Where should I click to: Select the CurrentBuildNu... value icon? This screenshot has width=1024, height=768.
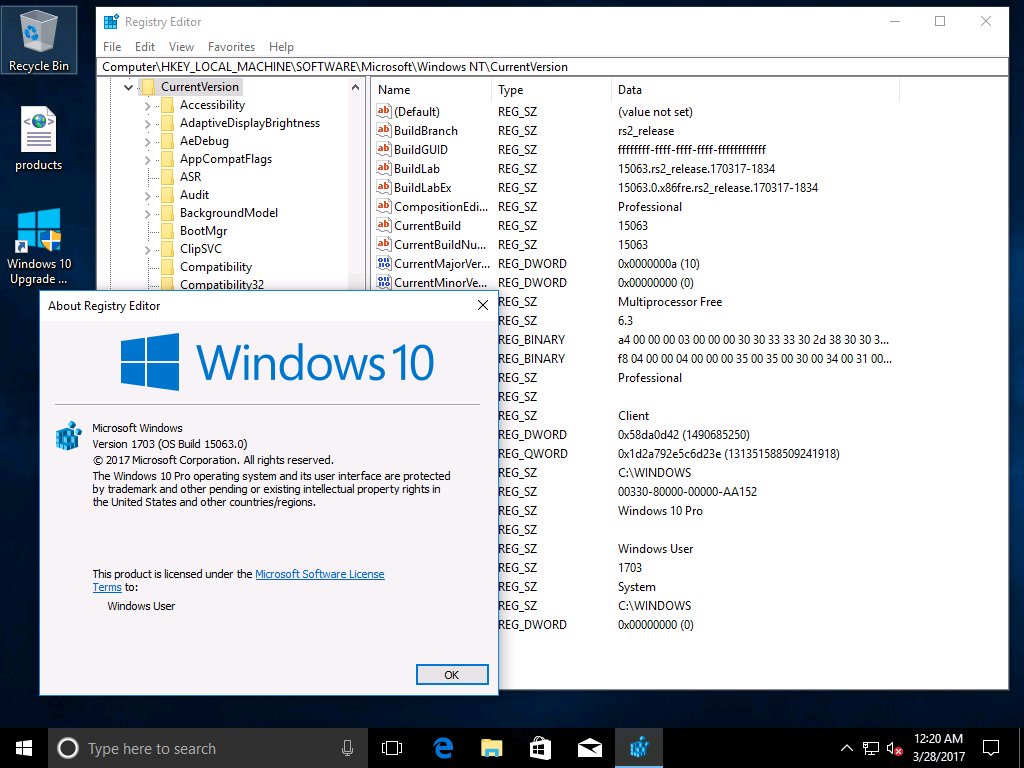tap(384, 244)
